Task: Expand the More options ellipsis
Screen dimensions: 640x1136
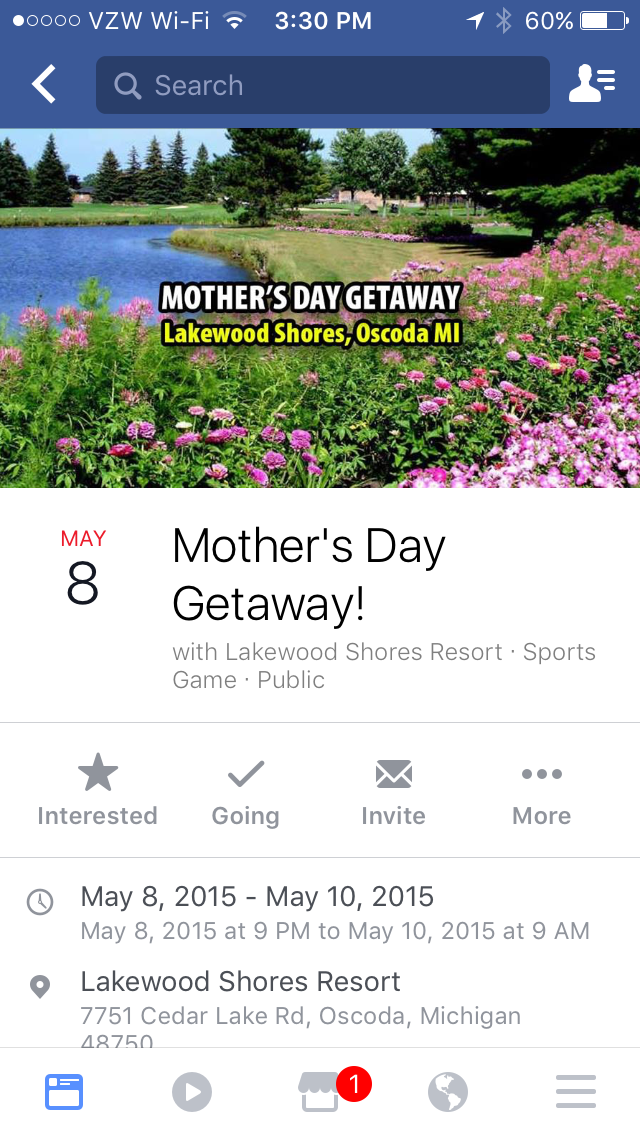Action: [541, 774]
